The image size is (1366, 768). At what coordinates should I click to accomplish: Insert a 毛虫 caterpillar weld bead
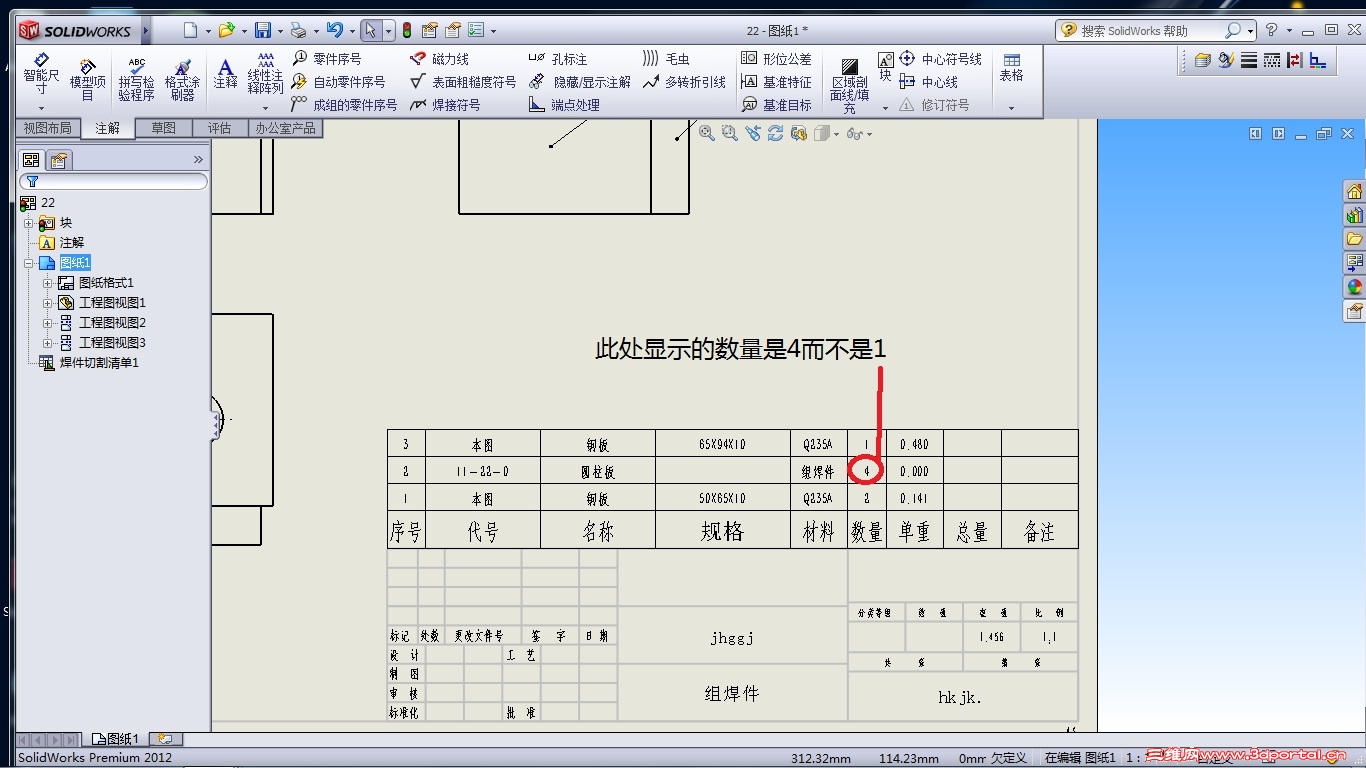pos(666,59)
